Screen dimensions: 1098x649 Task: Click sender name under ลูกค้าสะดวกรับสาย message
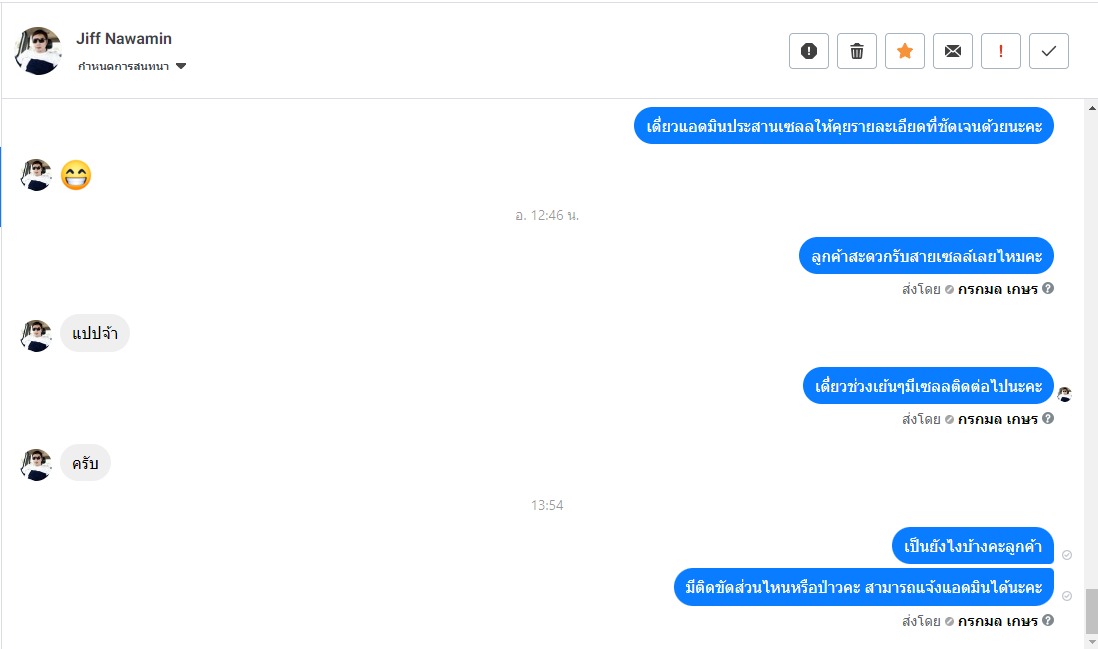point(998,289)
